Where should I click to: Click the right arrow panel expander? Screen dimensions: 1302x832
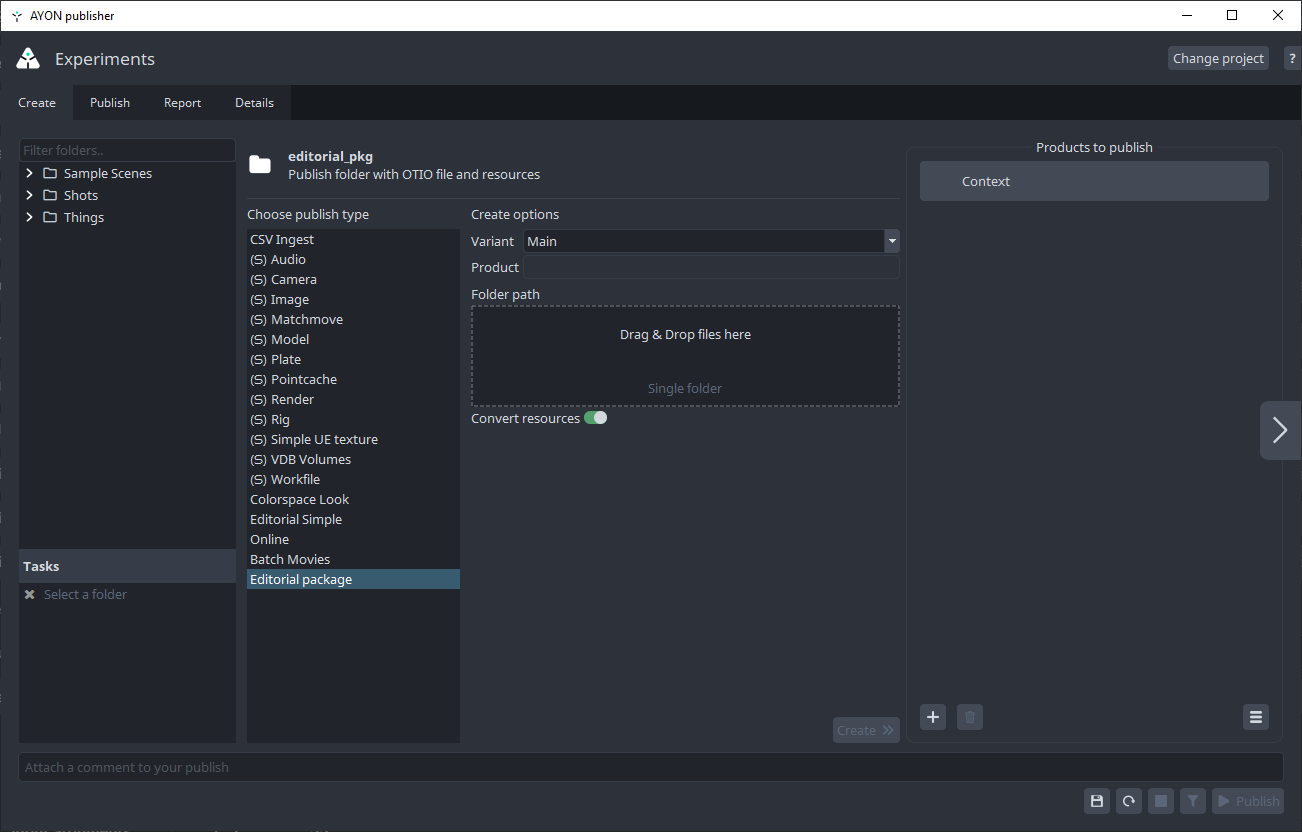pyautogui.click(x=1280, y=430)
